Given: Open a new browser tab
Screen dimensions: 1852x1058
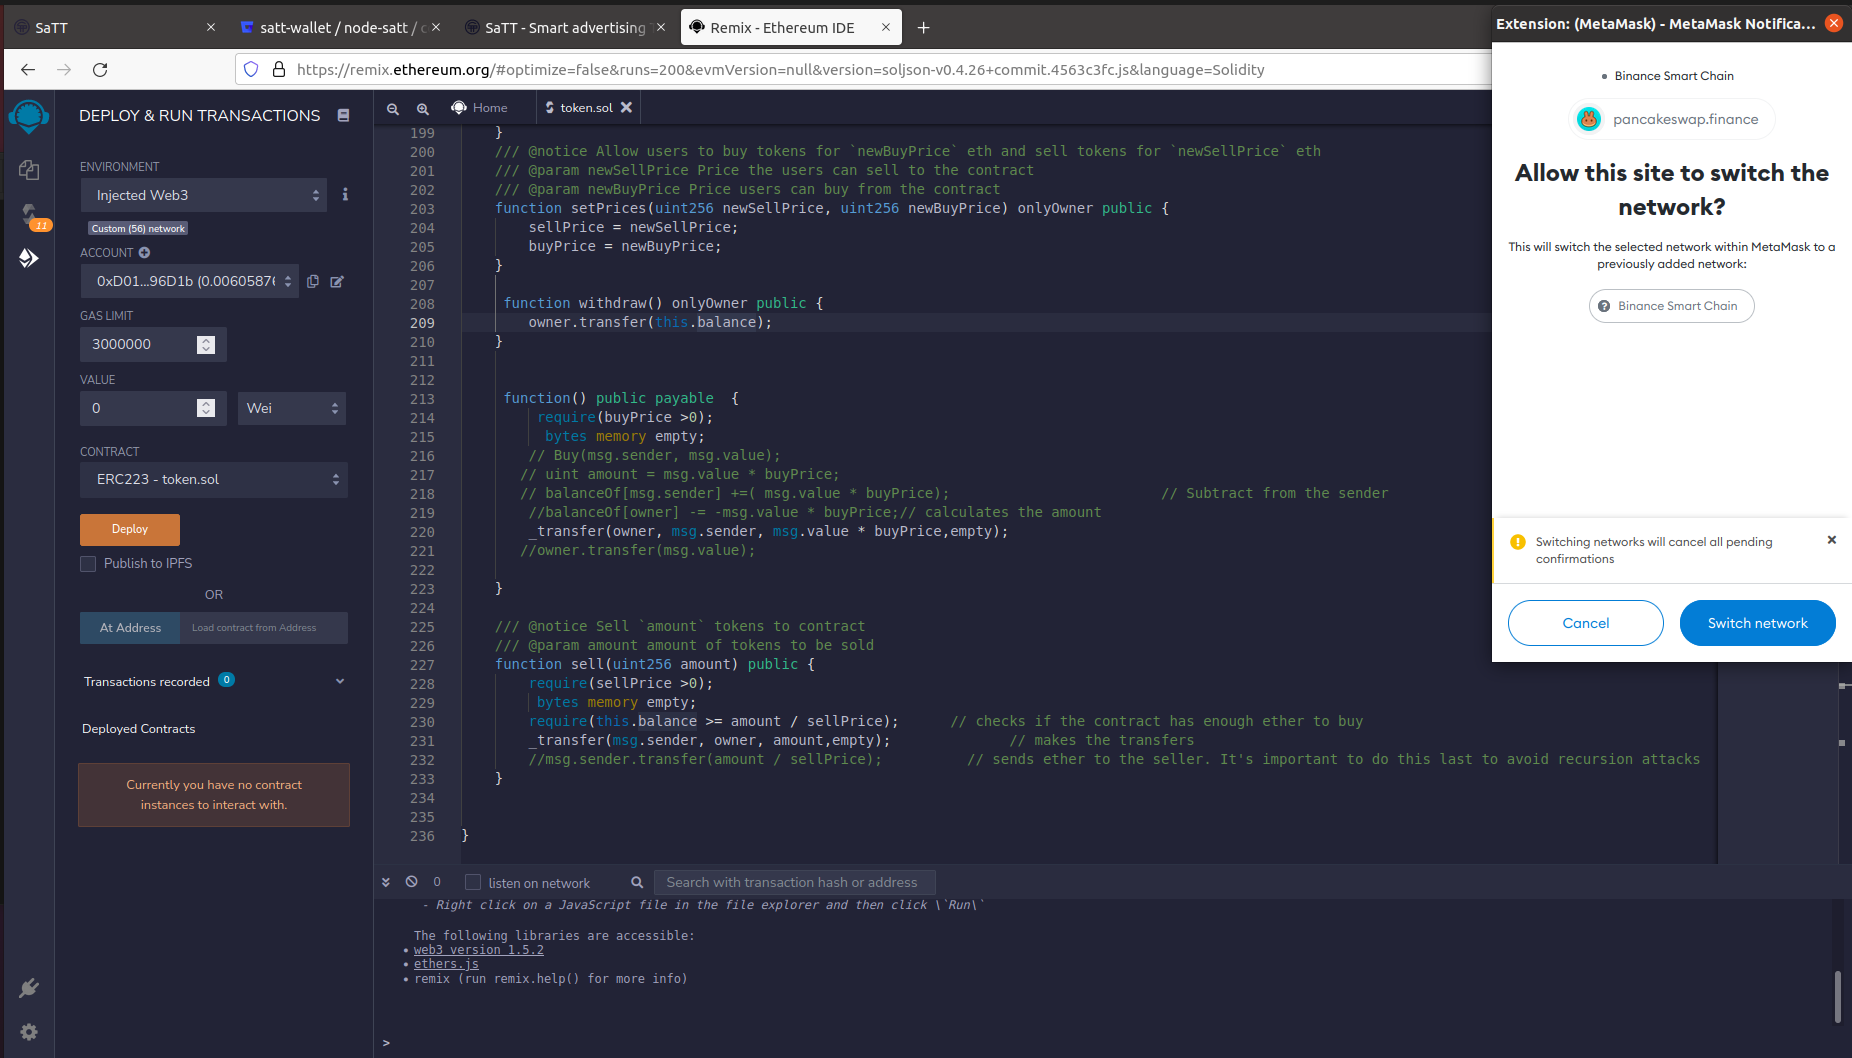Looking at the screenshot, I should 924,28.
